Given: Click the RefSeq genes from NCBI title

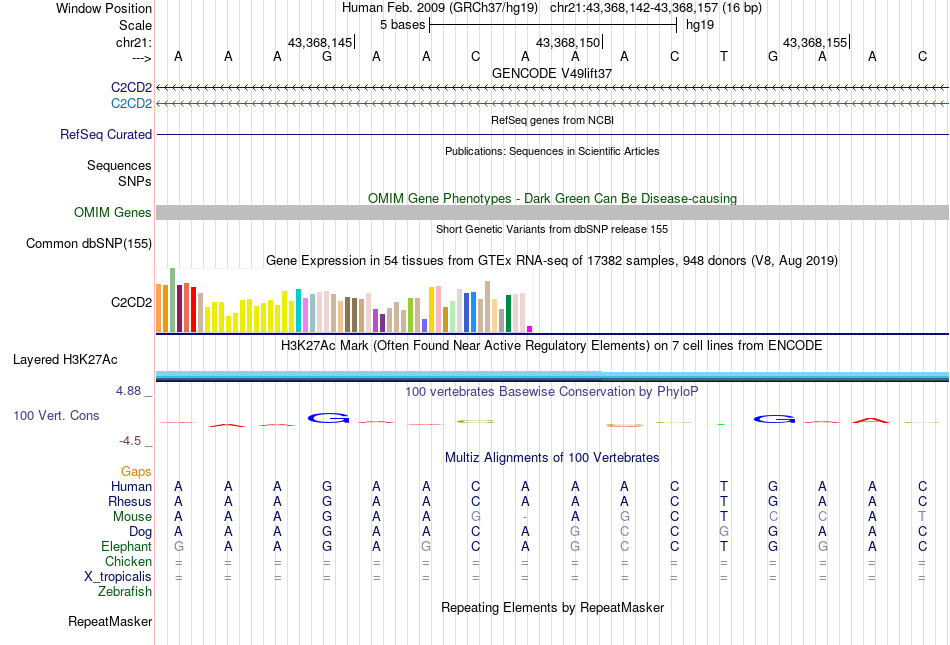Looking at the screenshot, I should coord(553,121).
